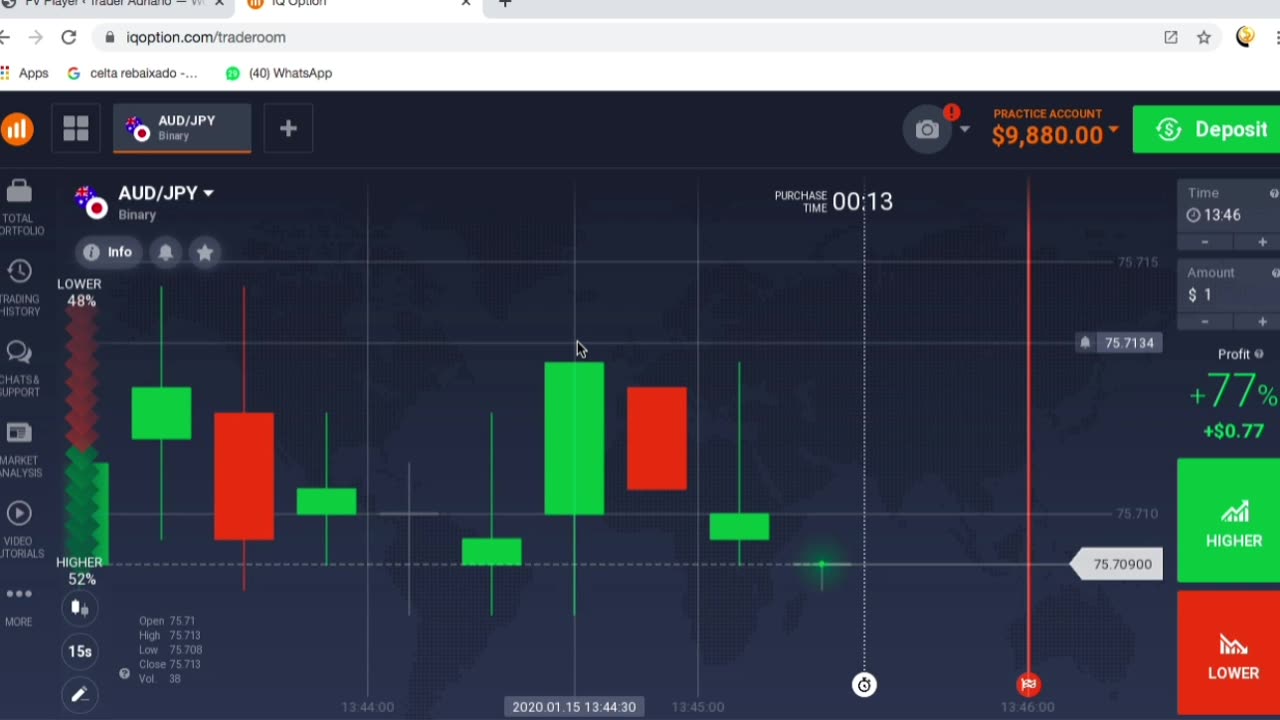Click the LOWER trade button
The width and height of the screenshot is (1280, 720).
(x=1229, y=653)
